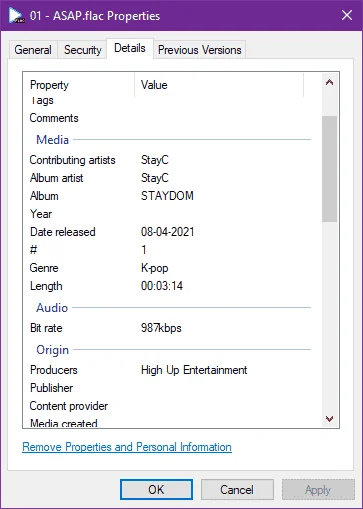Image resolution: width=363 pixels, height=509 pixels.
Task: Select the Publisher property row
Action: 170,388
